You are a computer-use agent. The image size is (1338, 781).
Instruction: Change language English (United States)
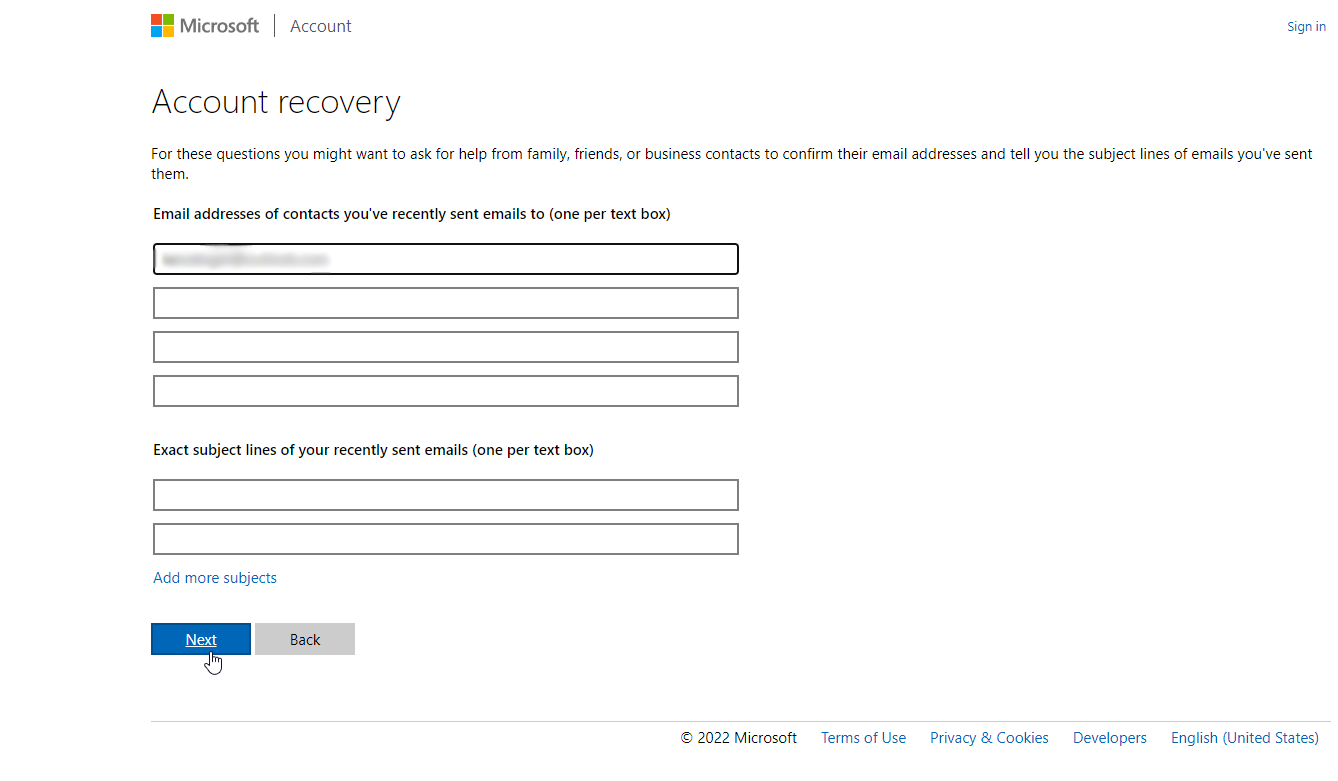(1245, 738)
